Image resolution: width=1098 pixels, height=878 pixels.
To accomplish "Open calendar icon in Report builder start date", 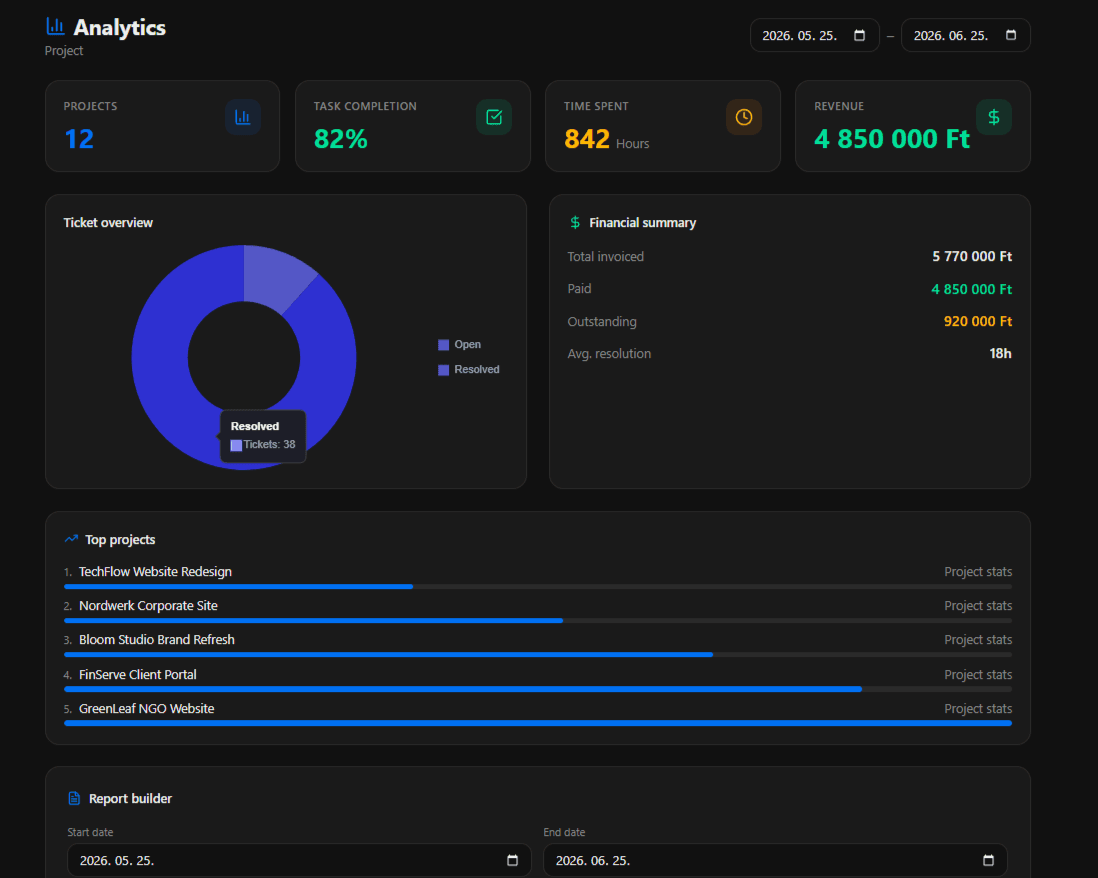I will 513,860.
